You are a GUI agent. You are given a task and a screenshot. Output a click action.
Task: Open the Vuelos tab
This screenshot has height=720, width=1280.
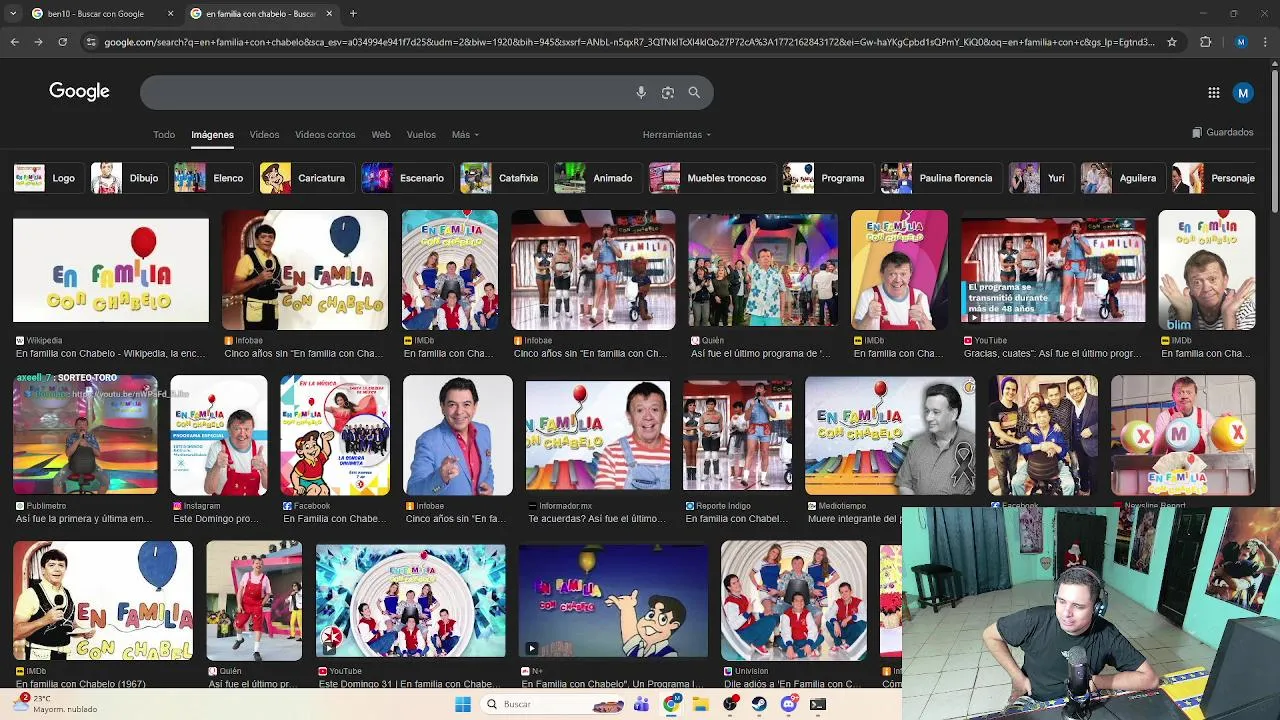pyautogui.click(x=421, y=134)
